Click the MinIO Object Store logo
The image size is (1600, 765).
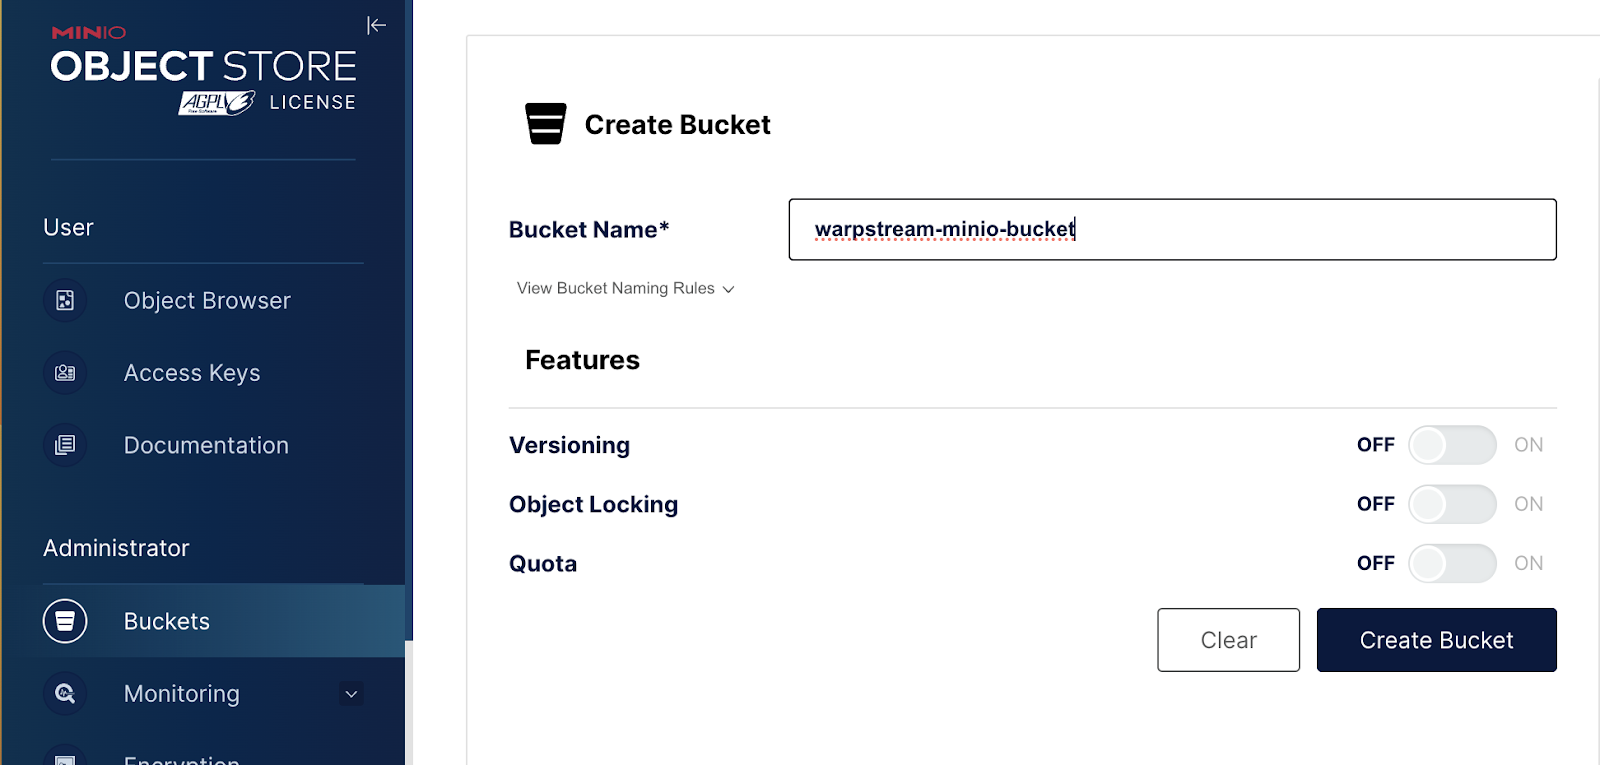tap(203, 67)
